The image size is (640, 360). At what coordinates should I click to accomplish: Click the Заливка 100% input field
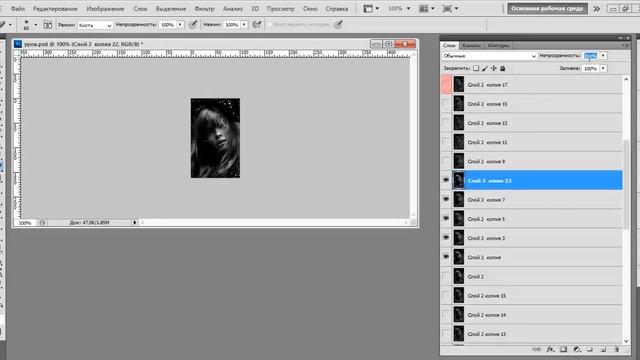[x=591, y=69]
